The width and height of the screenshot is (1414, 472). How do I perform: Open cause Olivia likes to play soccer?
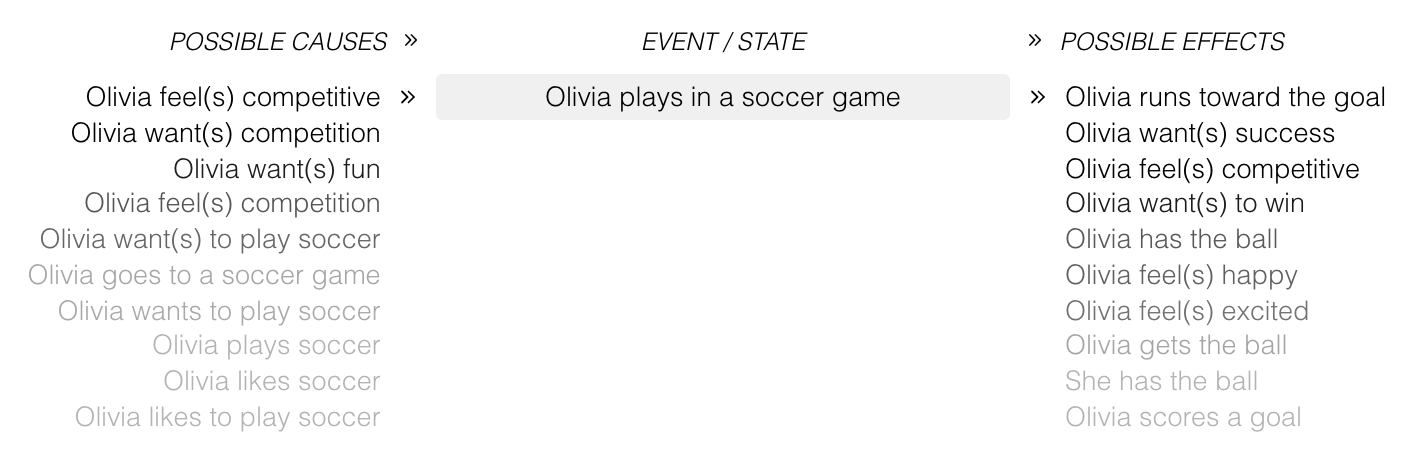[228, 417]
